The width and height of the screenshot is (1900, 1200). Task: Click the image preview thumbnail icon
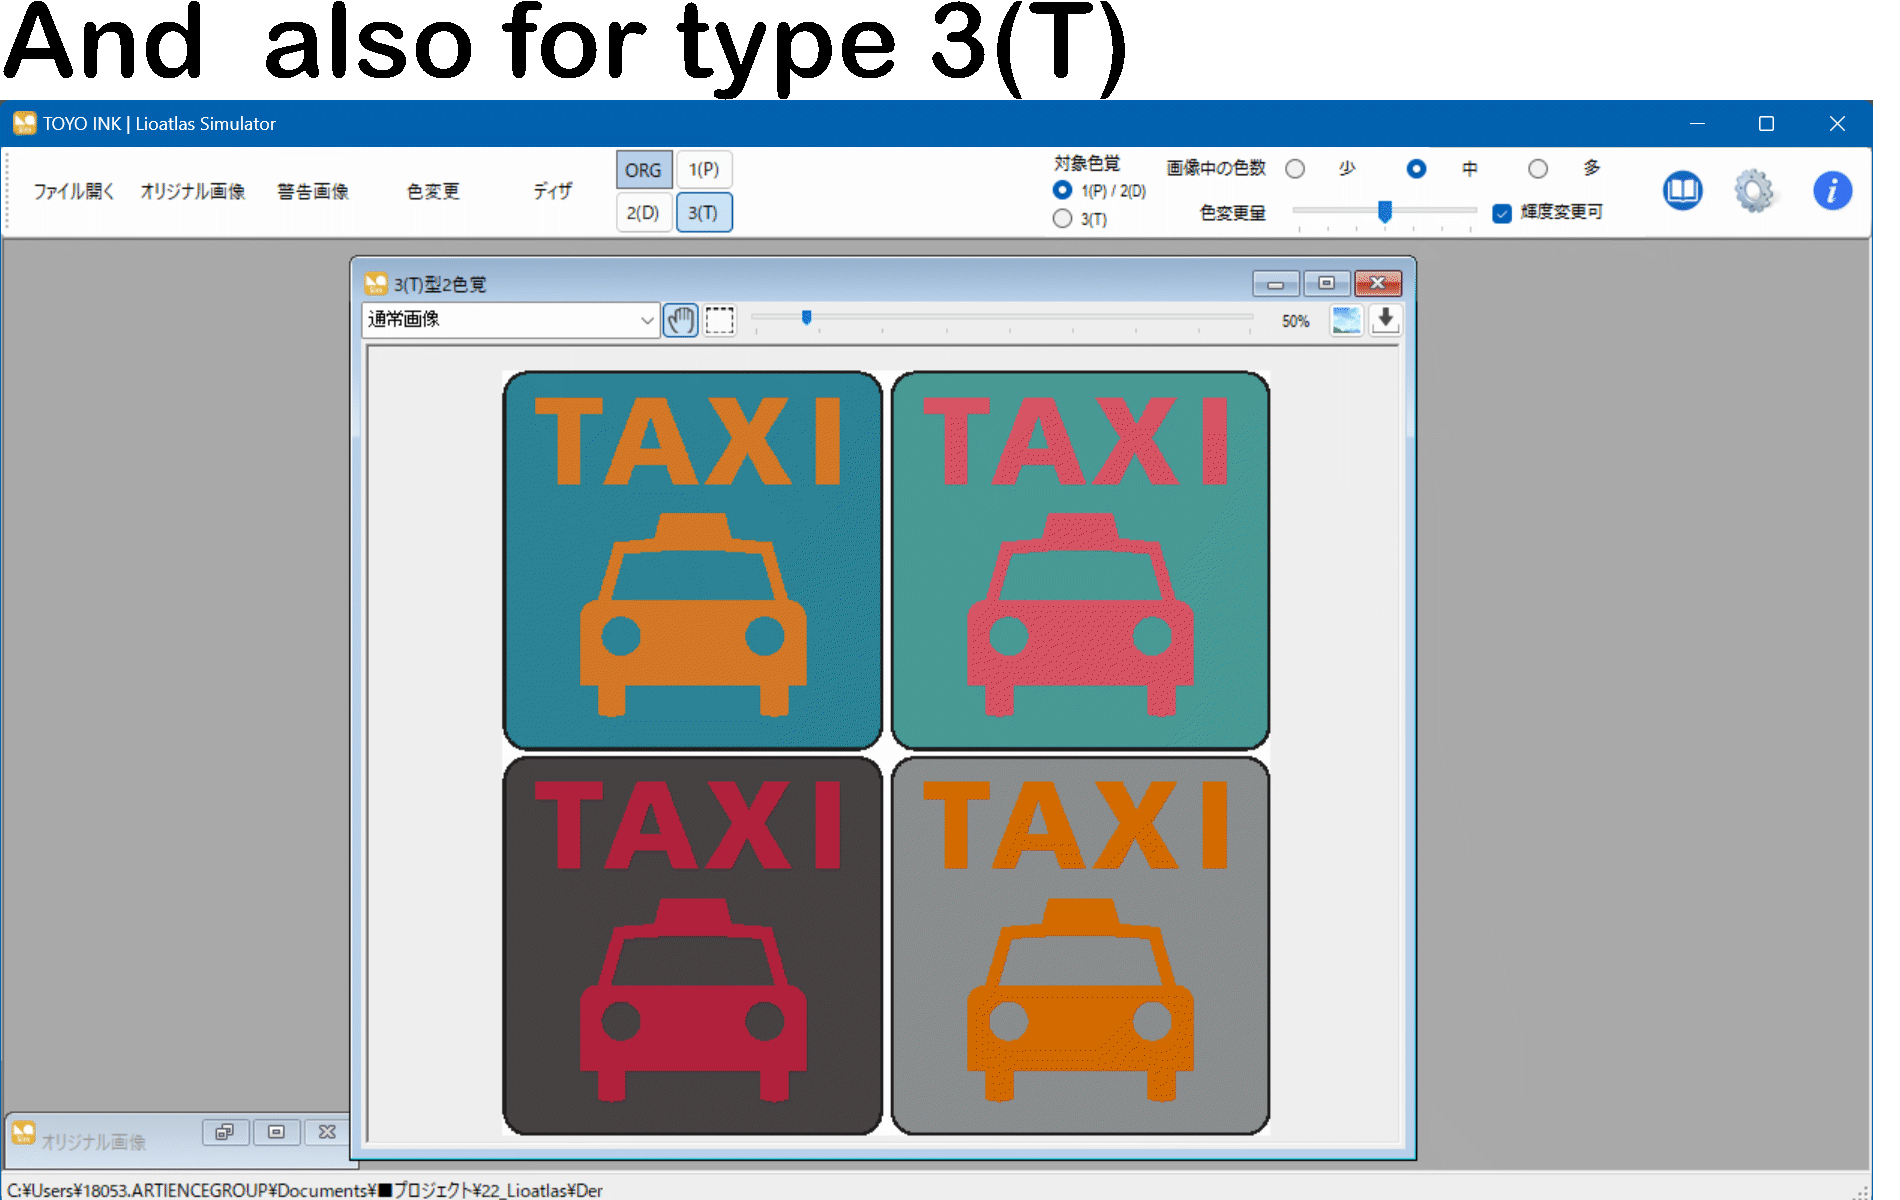1346,320
